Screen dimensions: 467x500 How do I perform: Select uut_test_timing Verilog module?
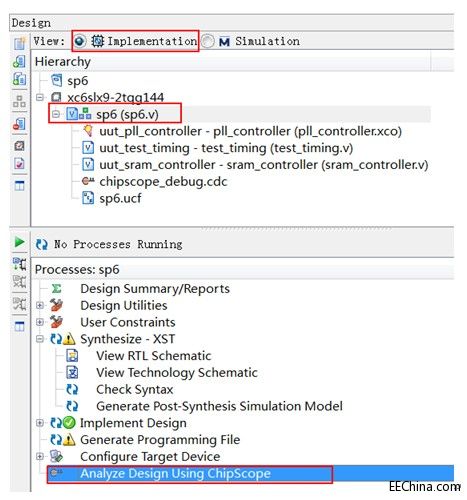[226, 148]
